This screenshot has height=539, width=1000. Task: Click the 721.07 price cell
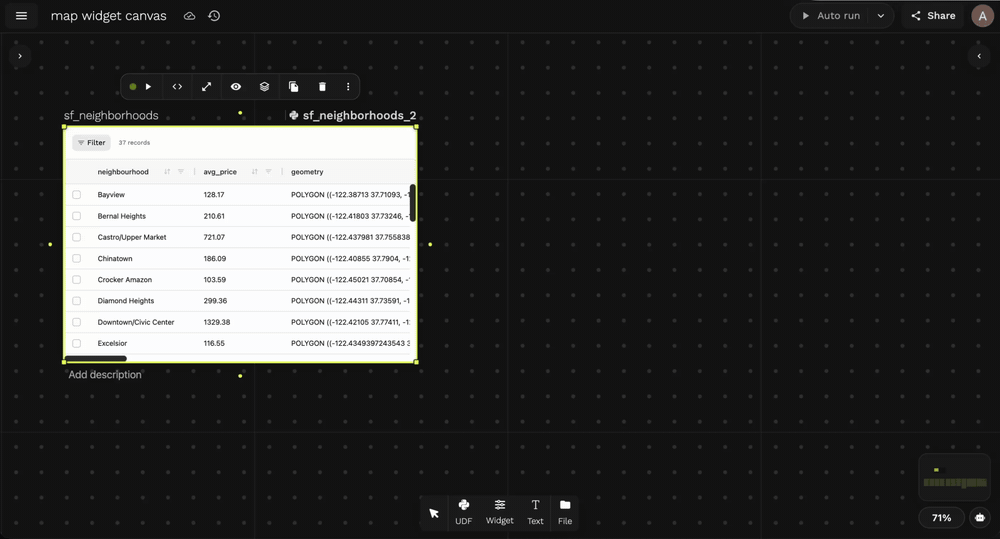coord(214,237)
